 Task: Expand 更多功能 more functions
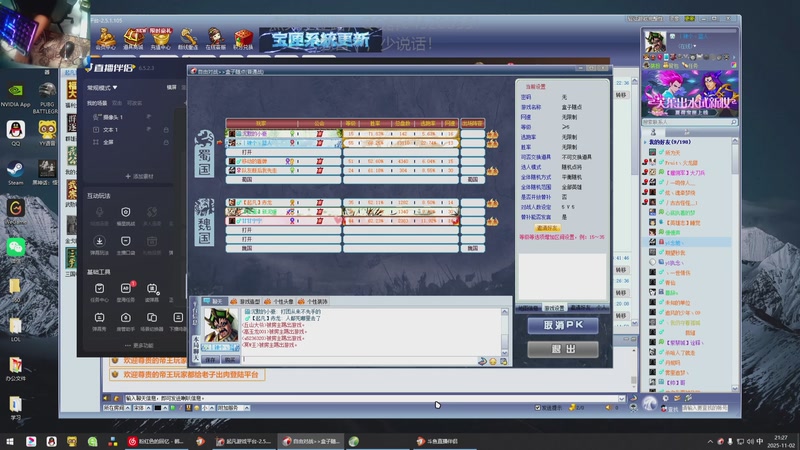click(x=139, y=345)
